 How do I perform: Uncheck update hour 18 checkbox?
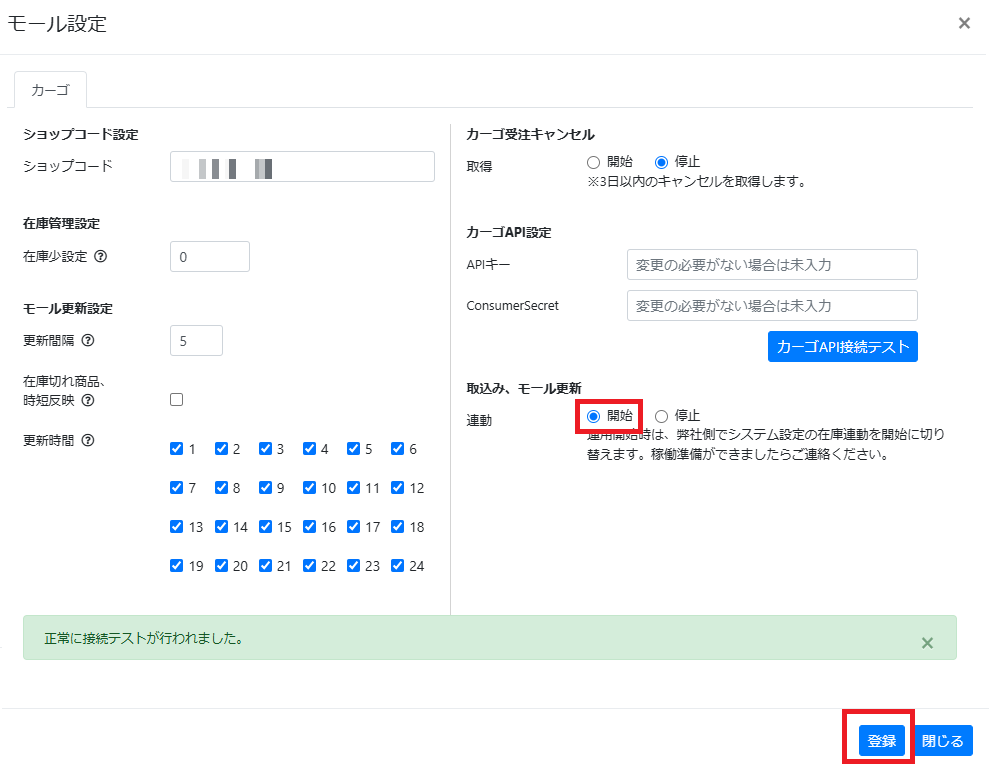pyautogui.click(x=397, y=527)
